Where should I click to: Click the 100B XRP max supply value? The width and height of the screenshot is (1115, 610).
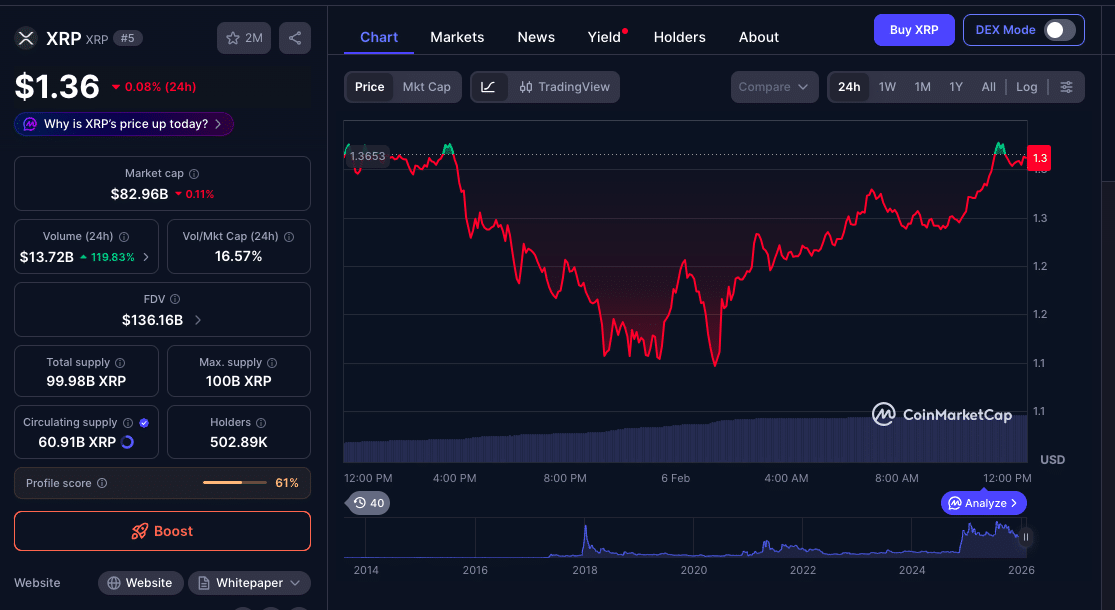point(238,381)
